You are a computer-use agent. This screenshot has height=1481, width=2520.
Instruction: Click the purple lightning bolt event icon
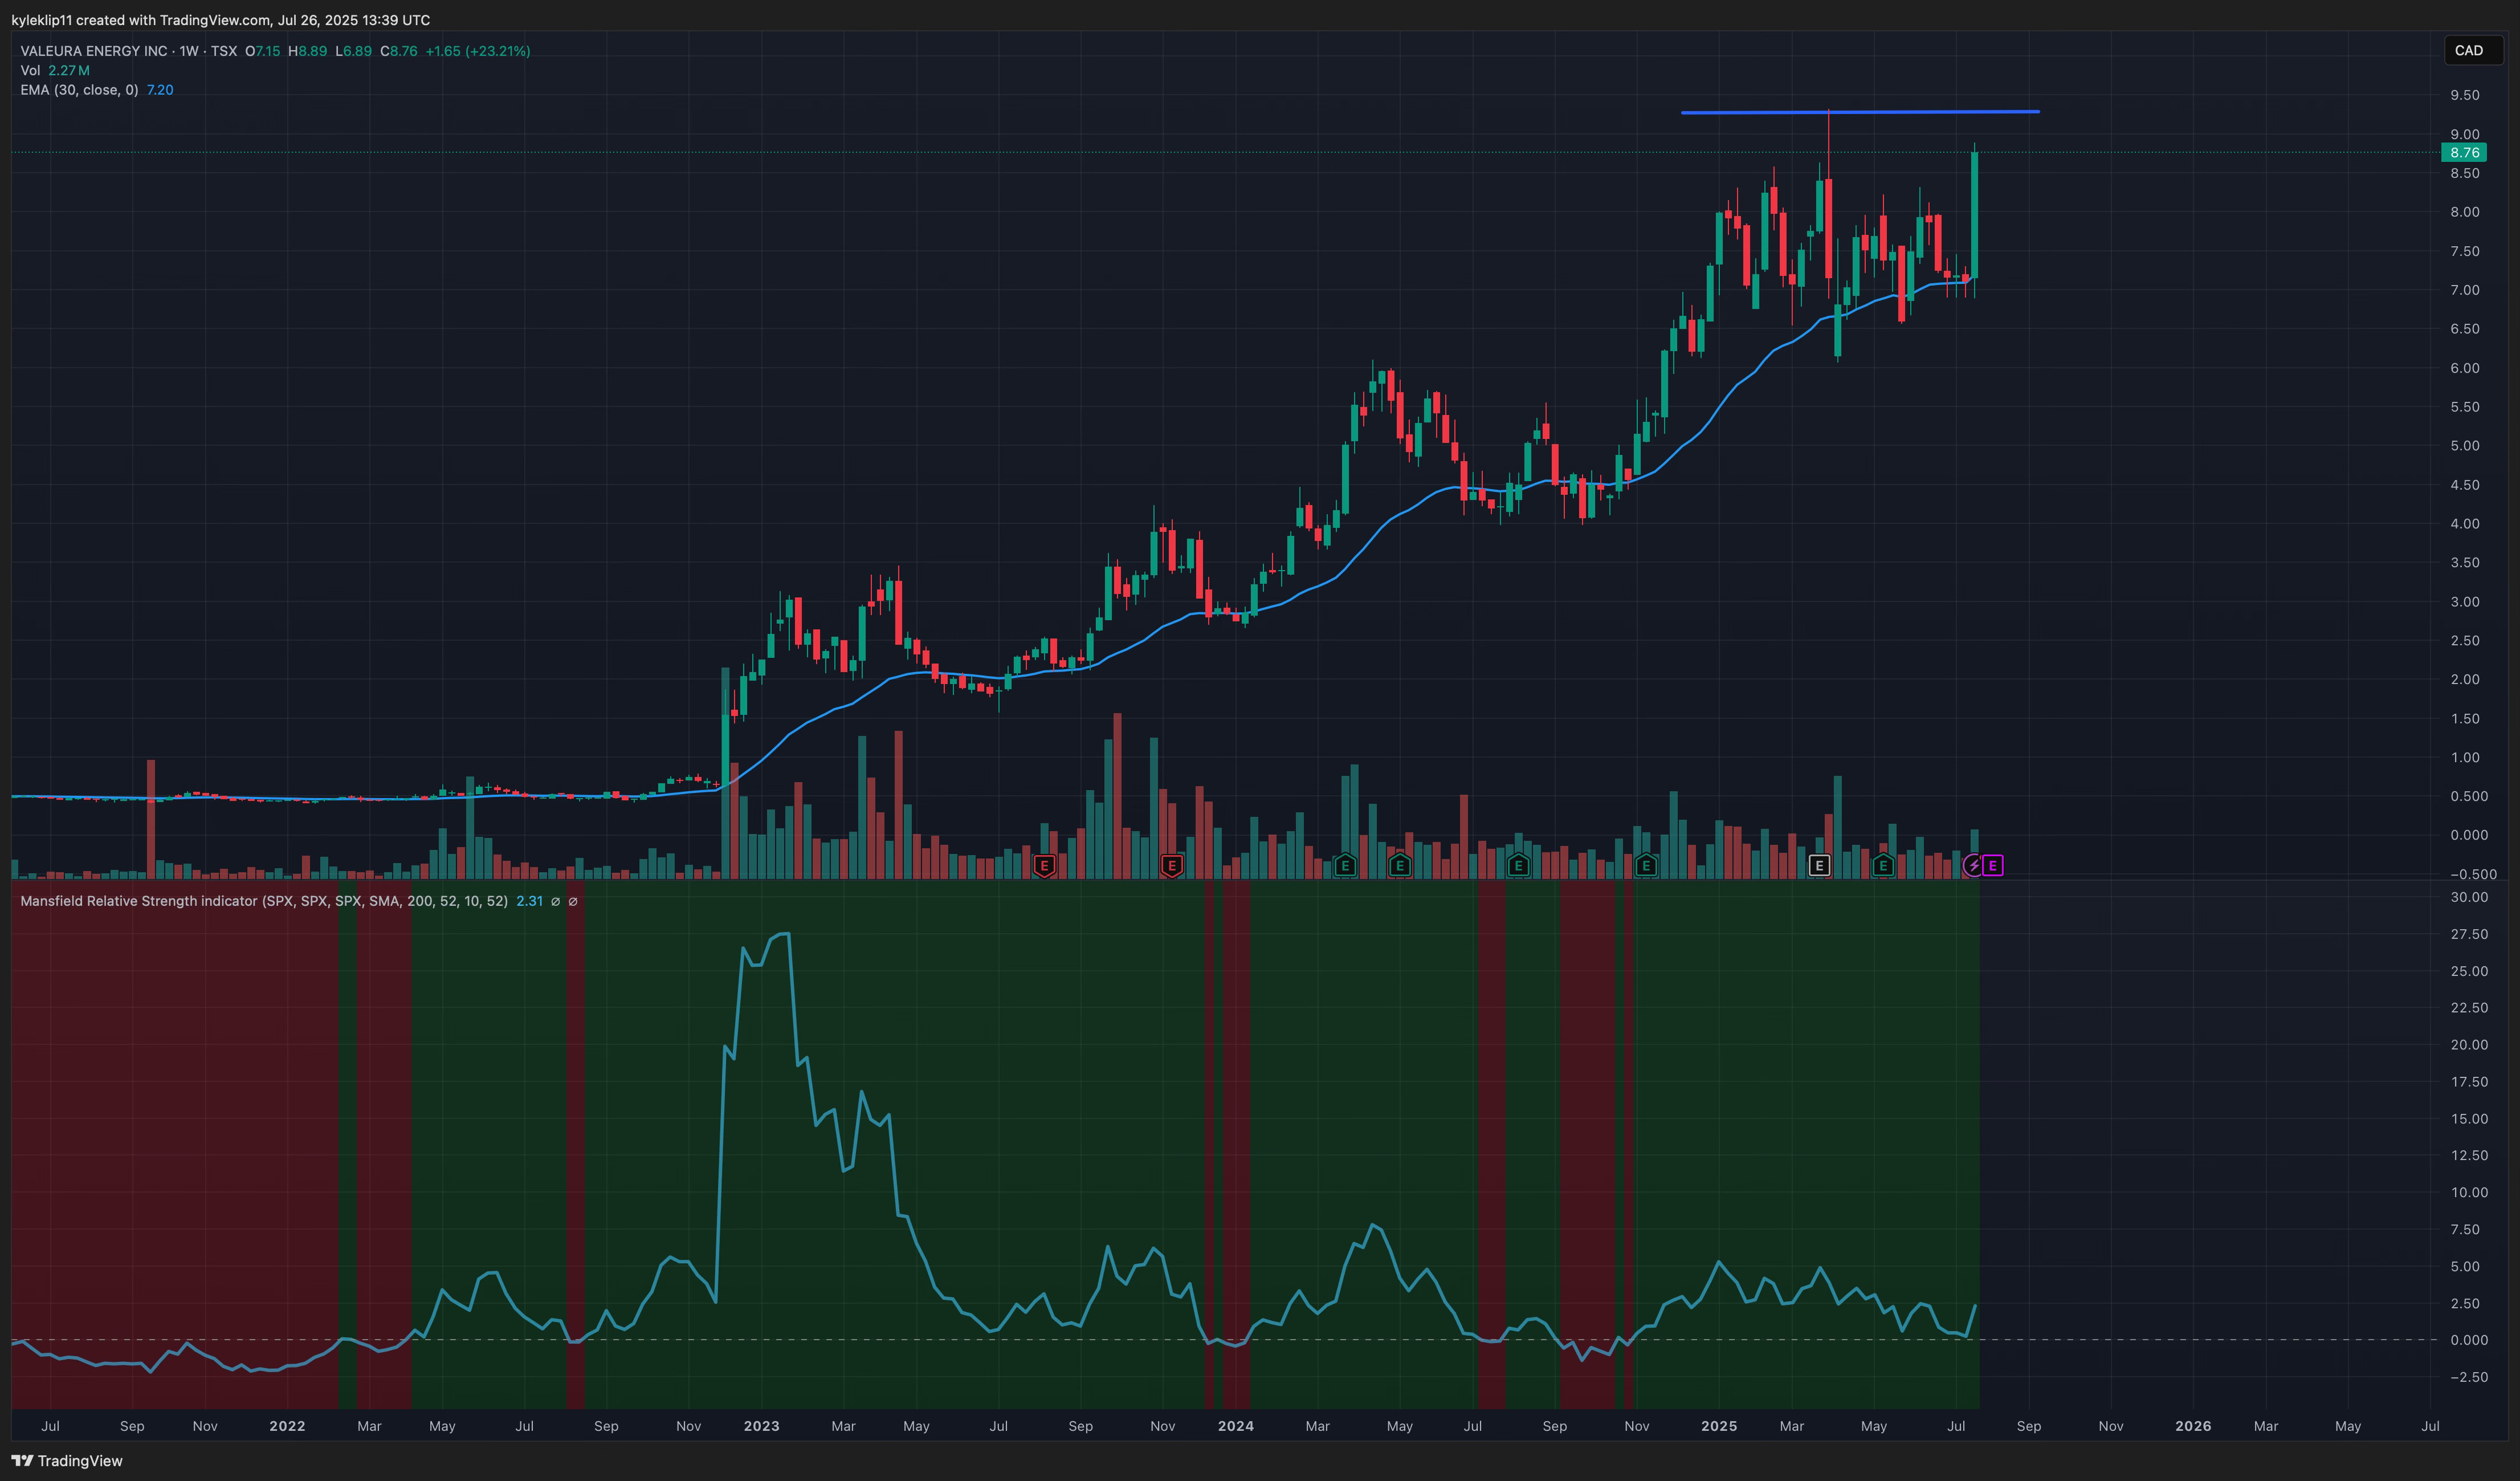coord(1973,865)
